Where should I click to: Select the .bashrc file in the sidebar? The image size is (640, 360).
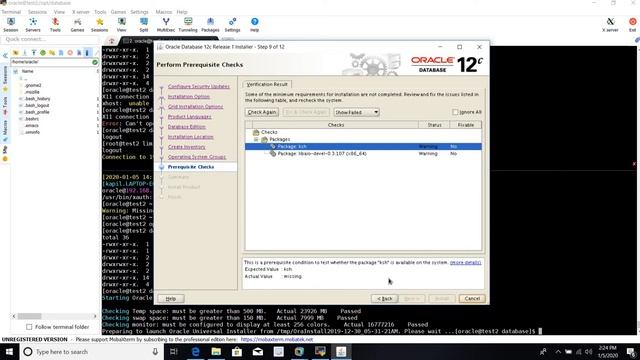pos(31,119)
